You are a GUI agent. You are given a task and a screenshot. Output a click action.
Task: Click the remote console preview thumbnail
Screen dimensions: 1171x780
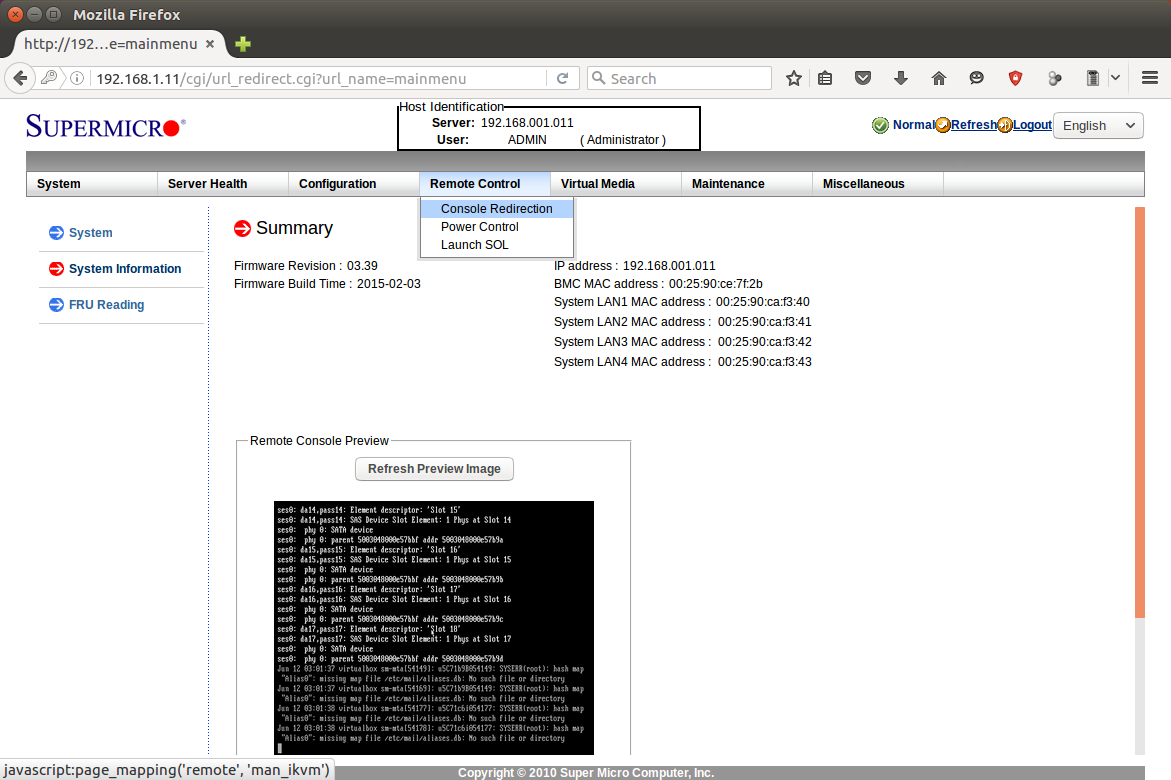pyautogui.click(x=433, y=627)
